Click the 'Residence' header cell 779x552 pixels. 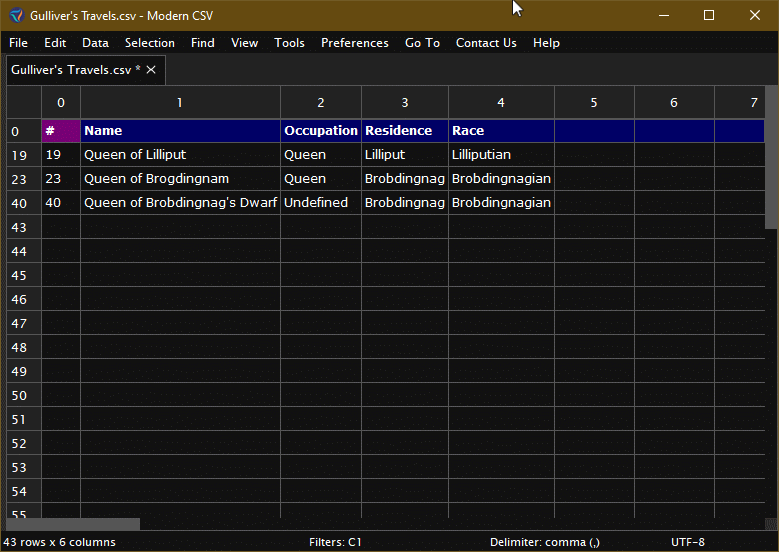click(x=405, y=131)
